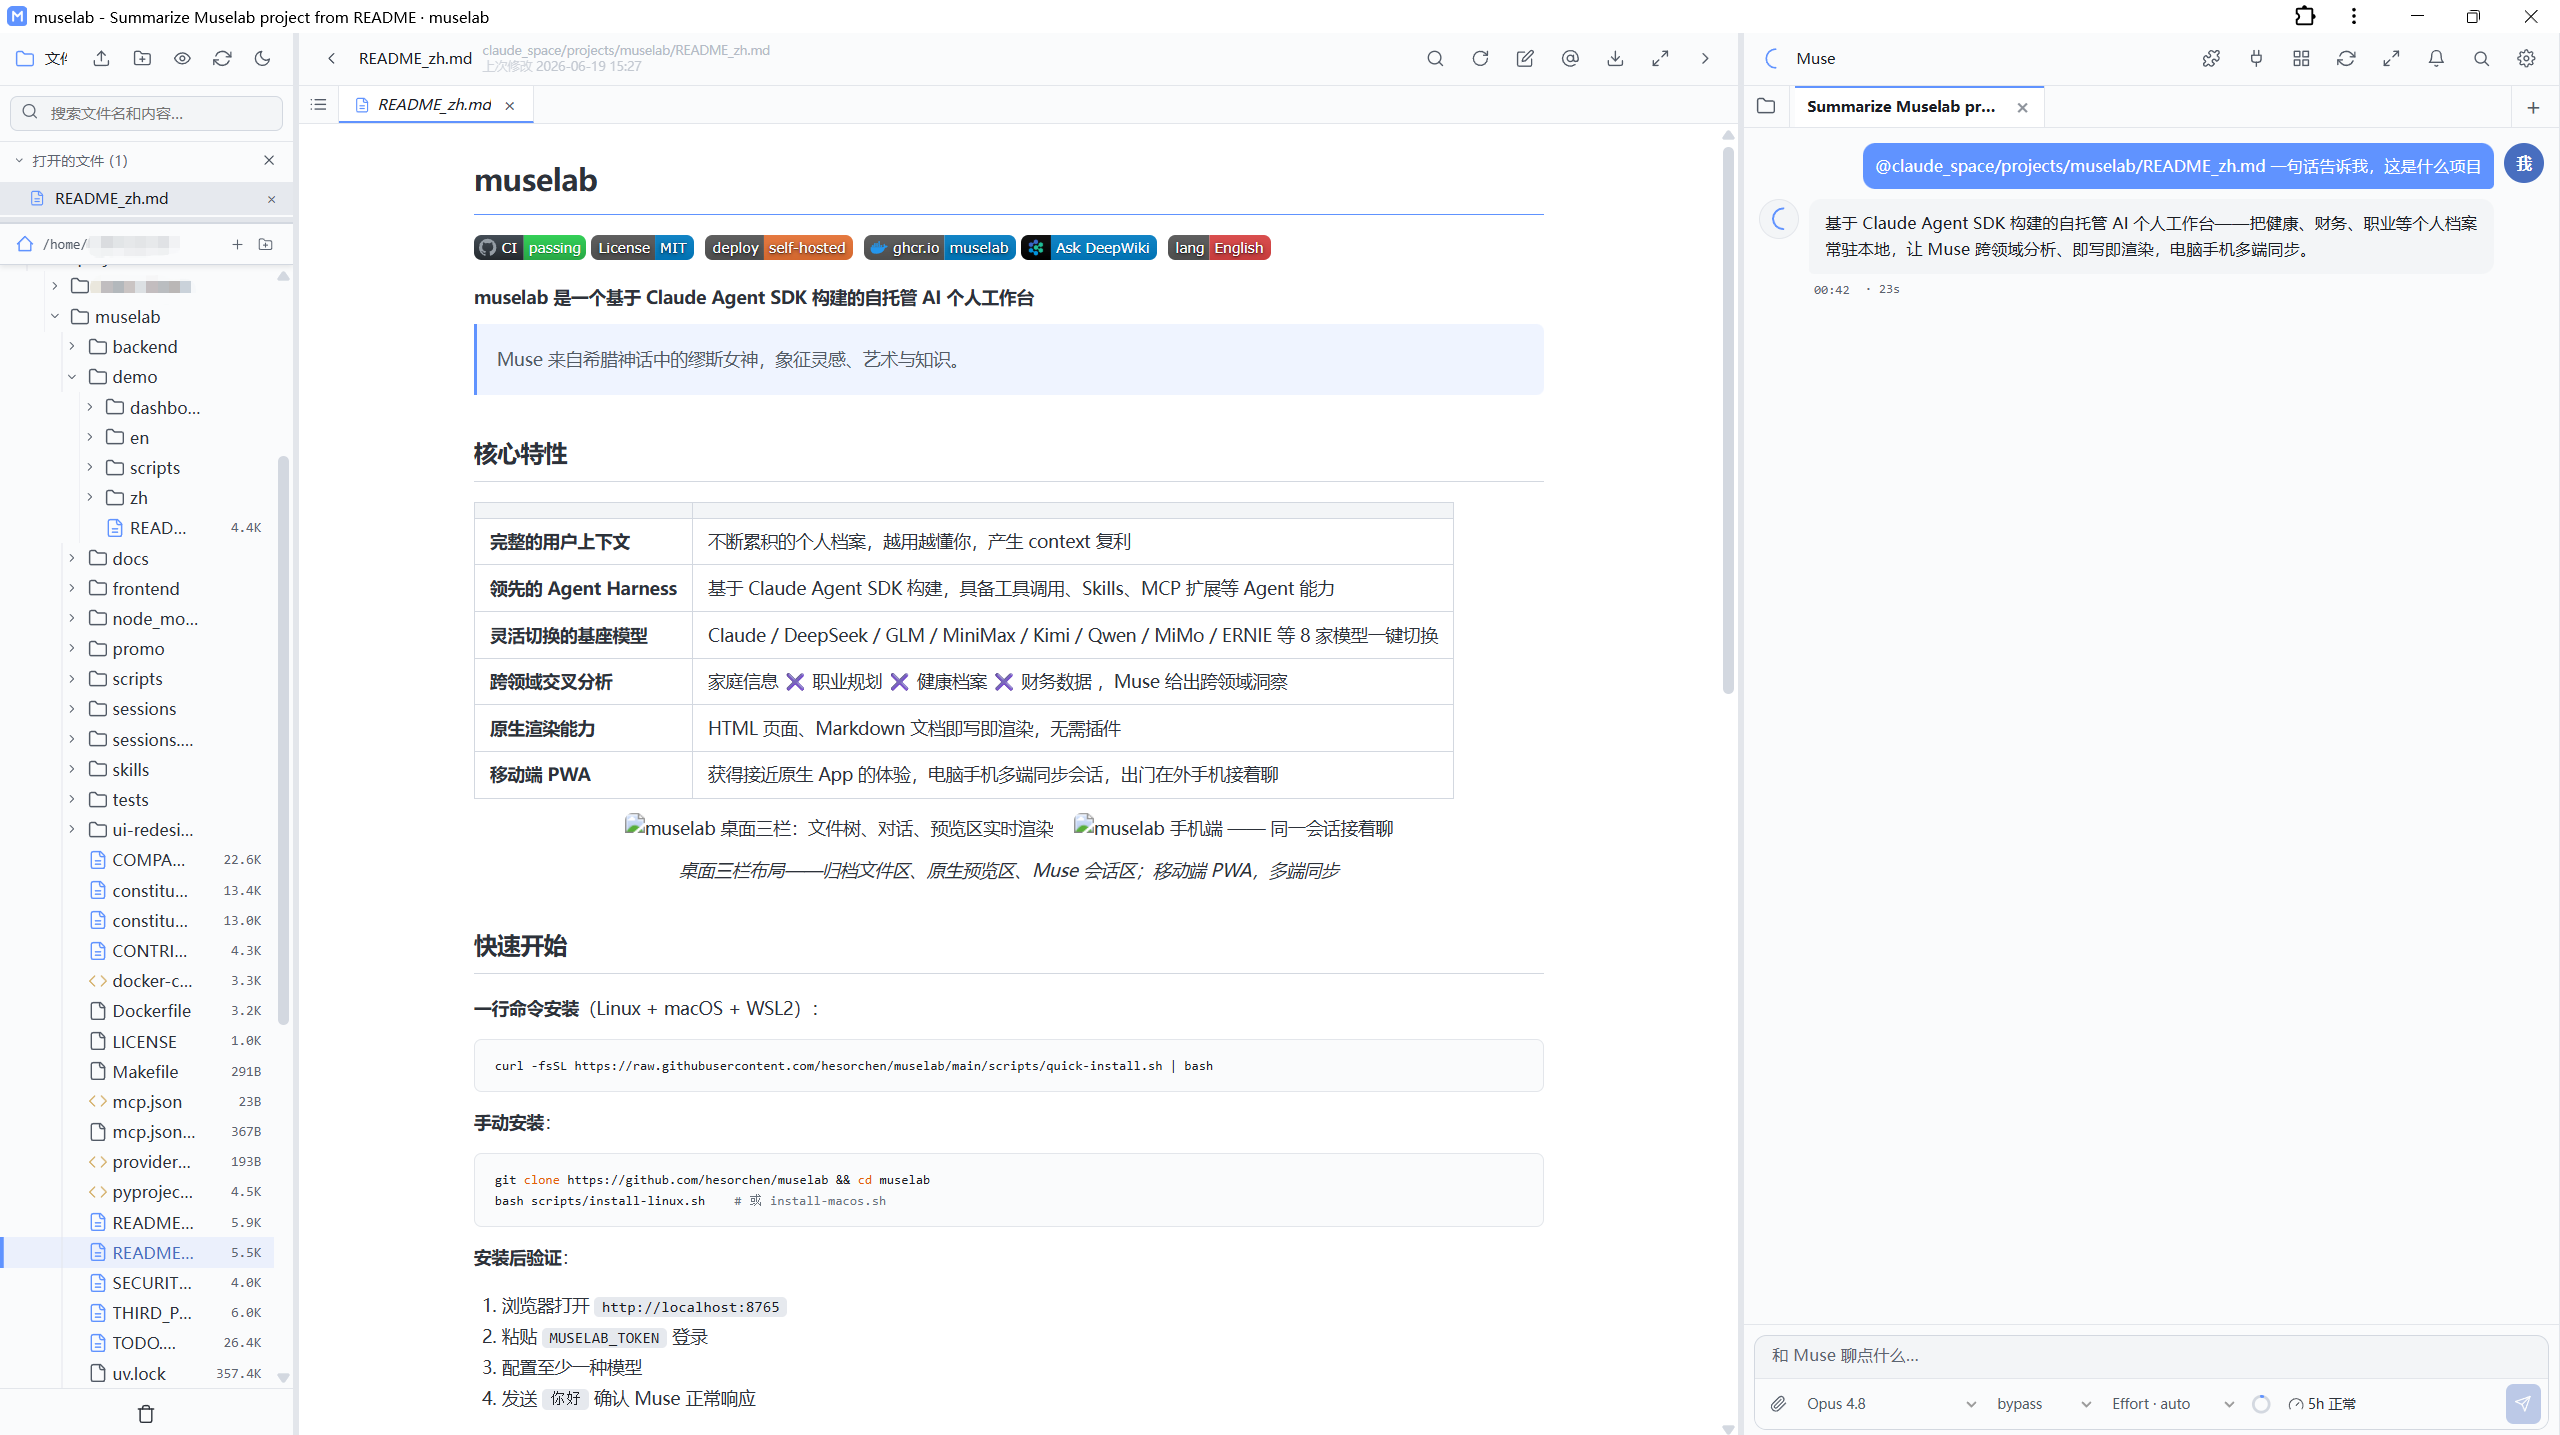Collapse preview with the right chevron icon
Image resolution: width=2560 pixels, height=1435 pixels.
[1705, 58]
